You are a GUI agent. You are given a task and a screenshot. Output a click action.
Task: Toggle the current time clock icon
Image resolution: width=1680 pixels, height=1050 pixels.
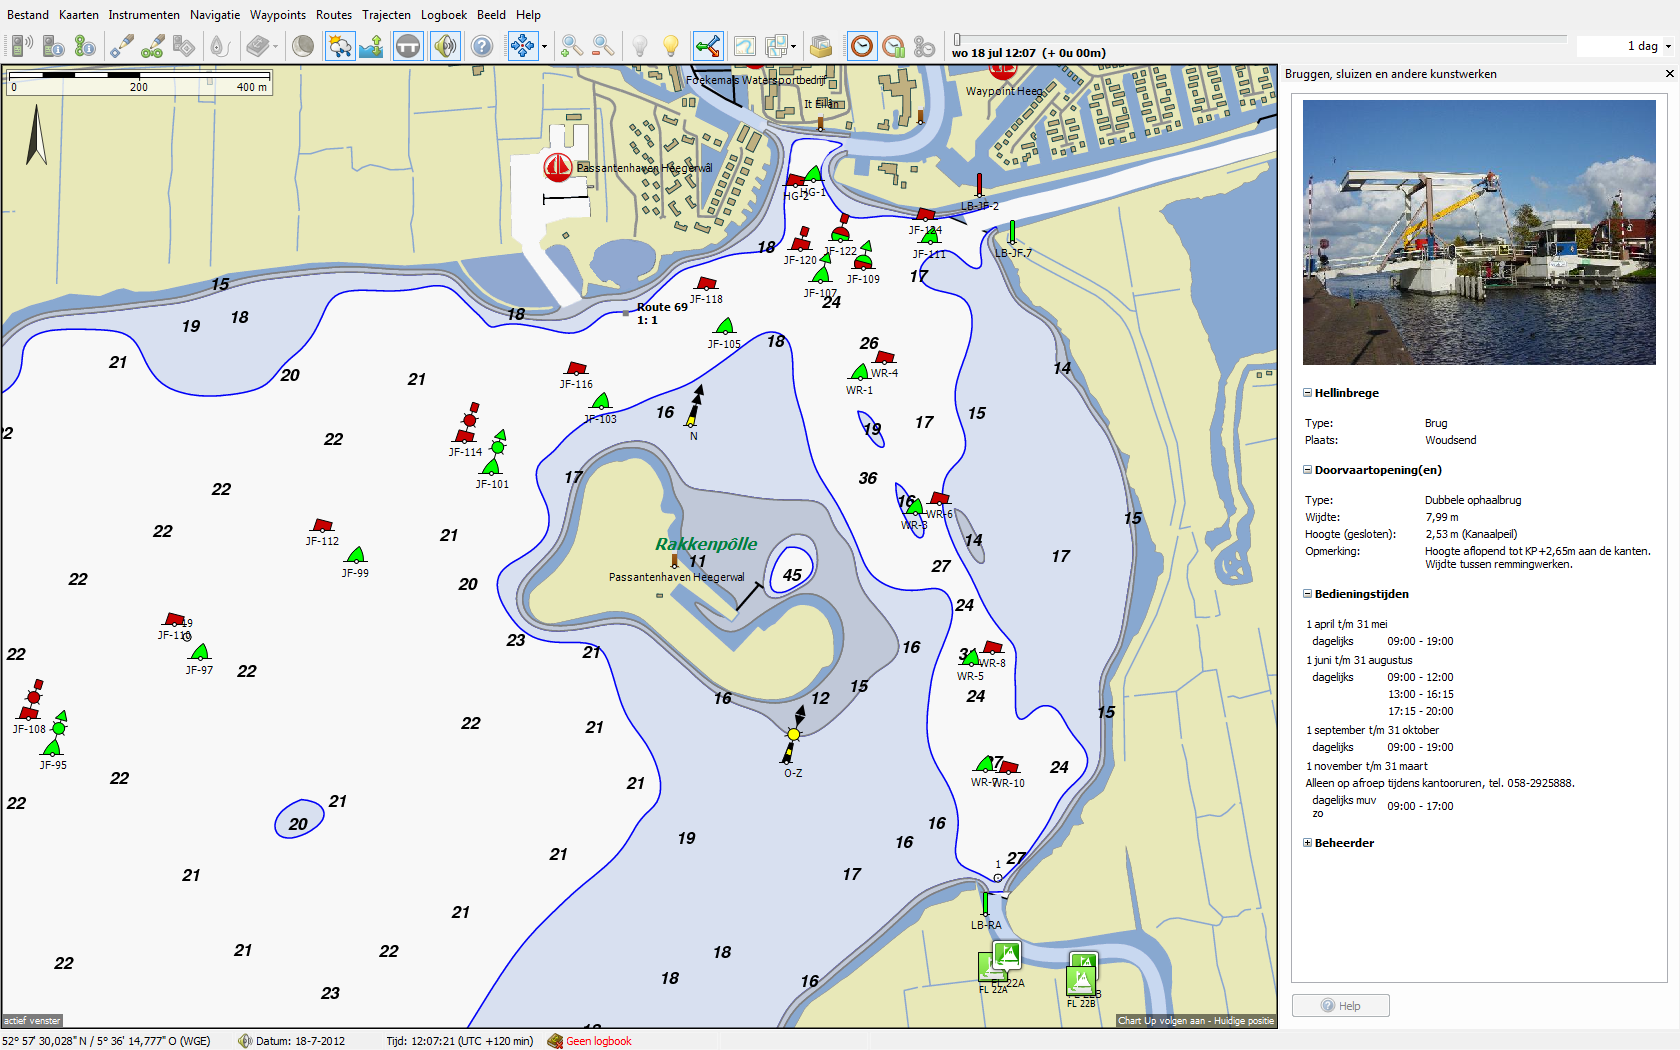point(862,46)
